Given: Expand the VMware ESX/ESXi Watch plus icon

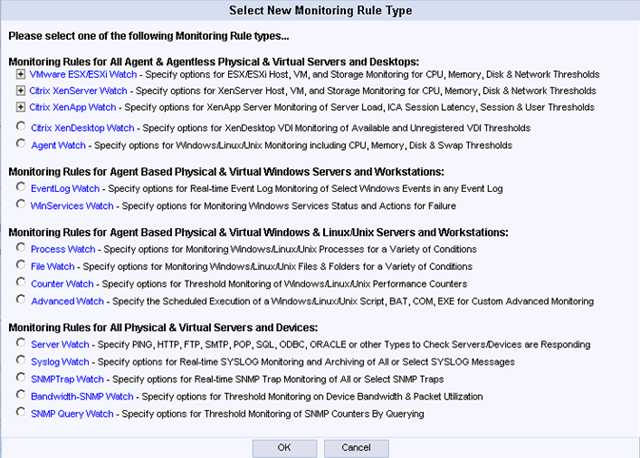Looking at the screenshot, I should pos(20,74).
